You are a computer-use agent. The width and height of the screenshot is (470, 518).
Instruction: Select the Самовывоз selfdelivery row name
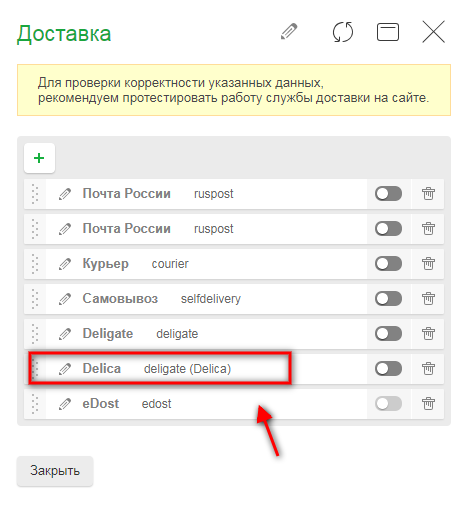pos(120,298)
